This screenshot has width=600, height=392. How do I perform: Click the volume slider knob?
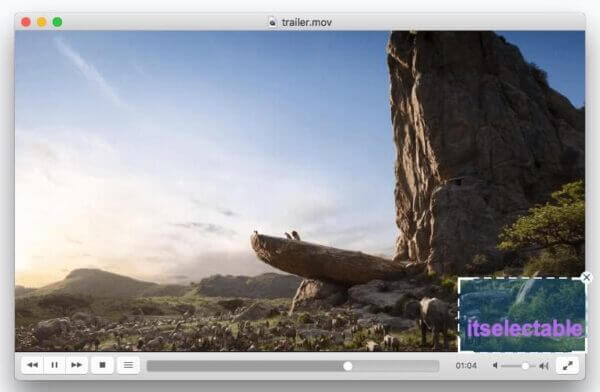coord(525,366)
